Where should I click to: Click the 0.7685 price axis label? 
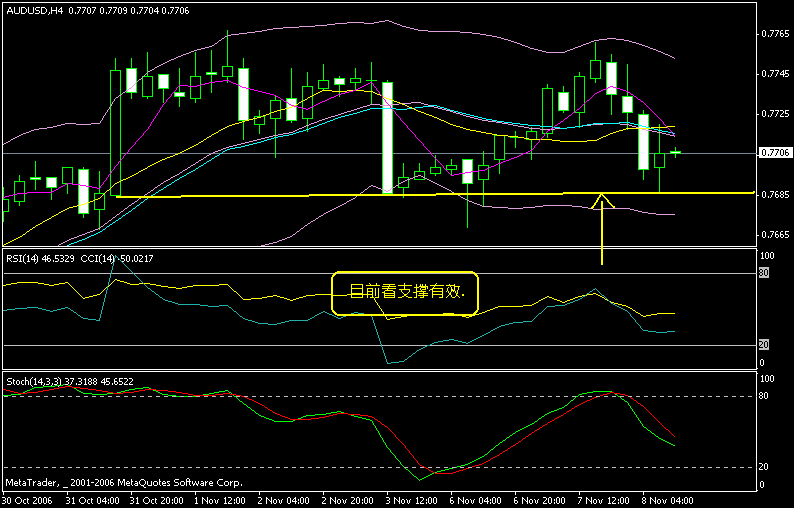[775, 194]
